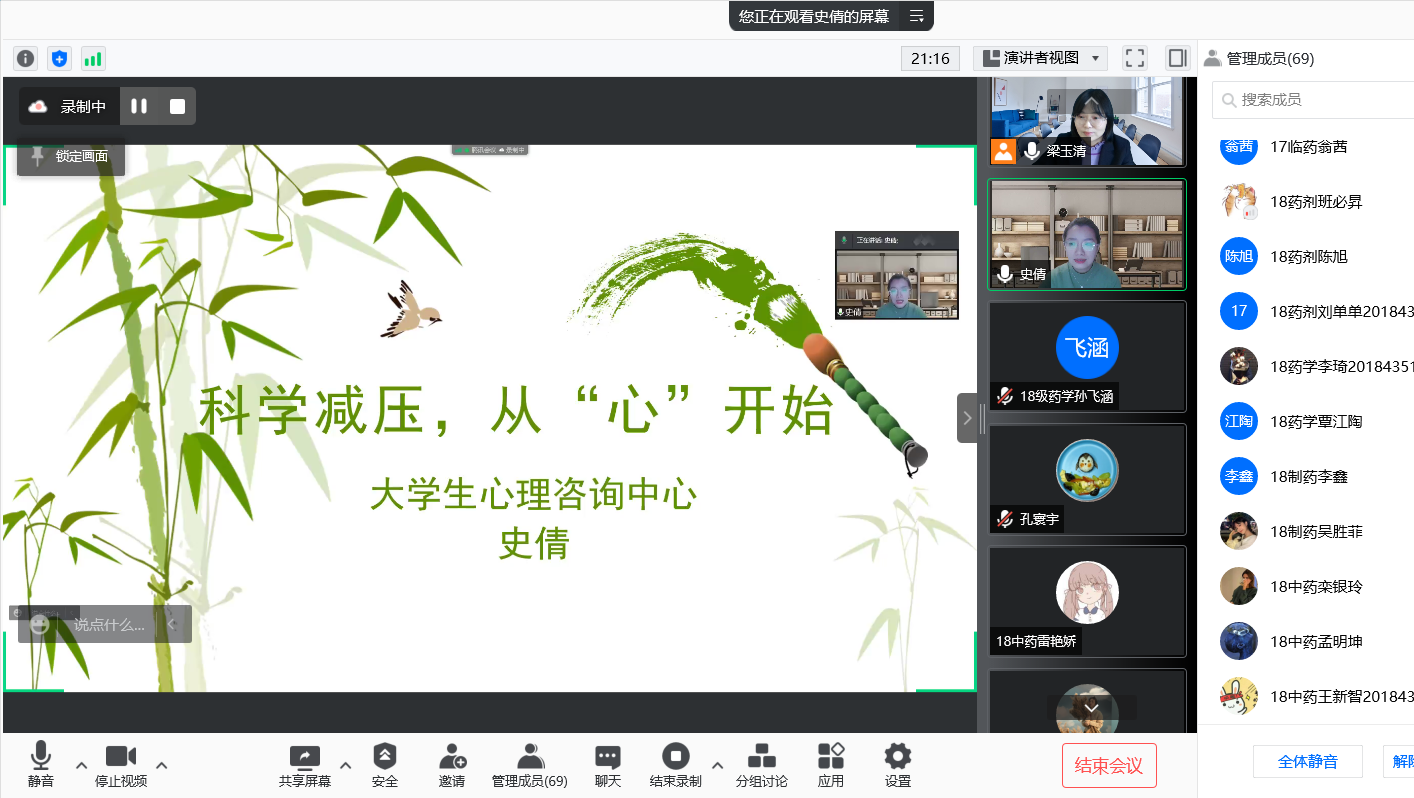This screenshot has width=1414, height=798.
Task: Click the meeting info icon
Action: click(x=25, y=58)
